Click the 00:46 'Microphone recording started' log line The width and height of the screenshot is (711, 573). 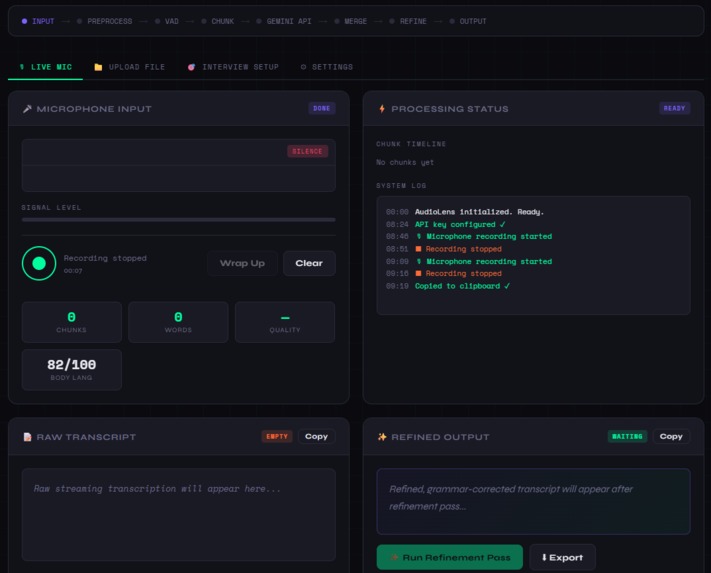[x=469, y=237]
